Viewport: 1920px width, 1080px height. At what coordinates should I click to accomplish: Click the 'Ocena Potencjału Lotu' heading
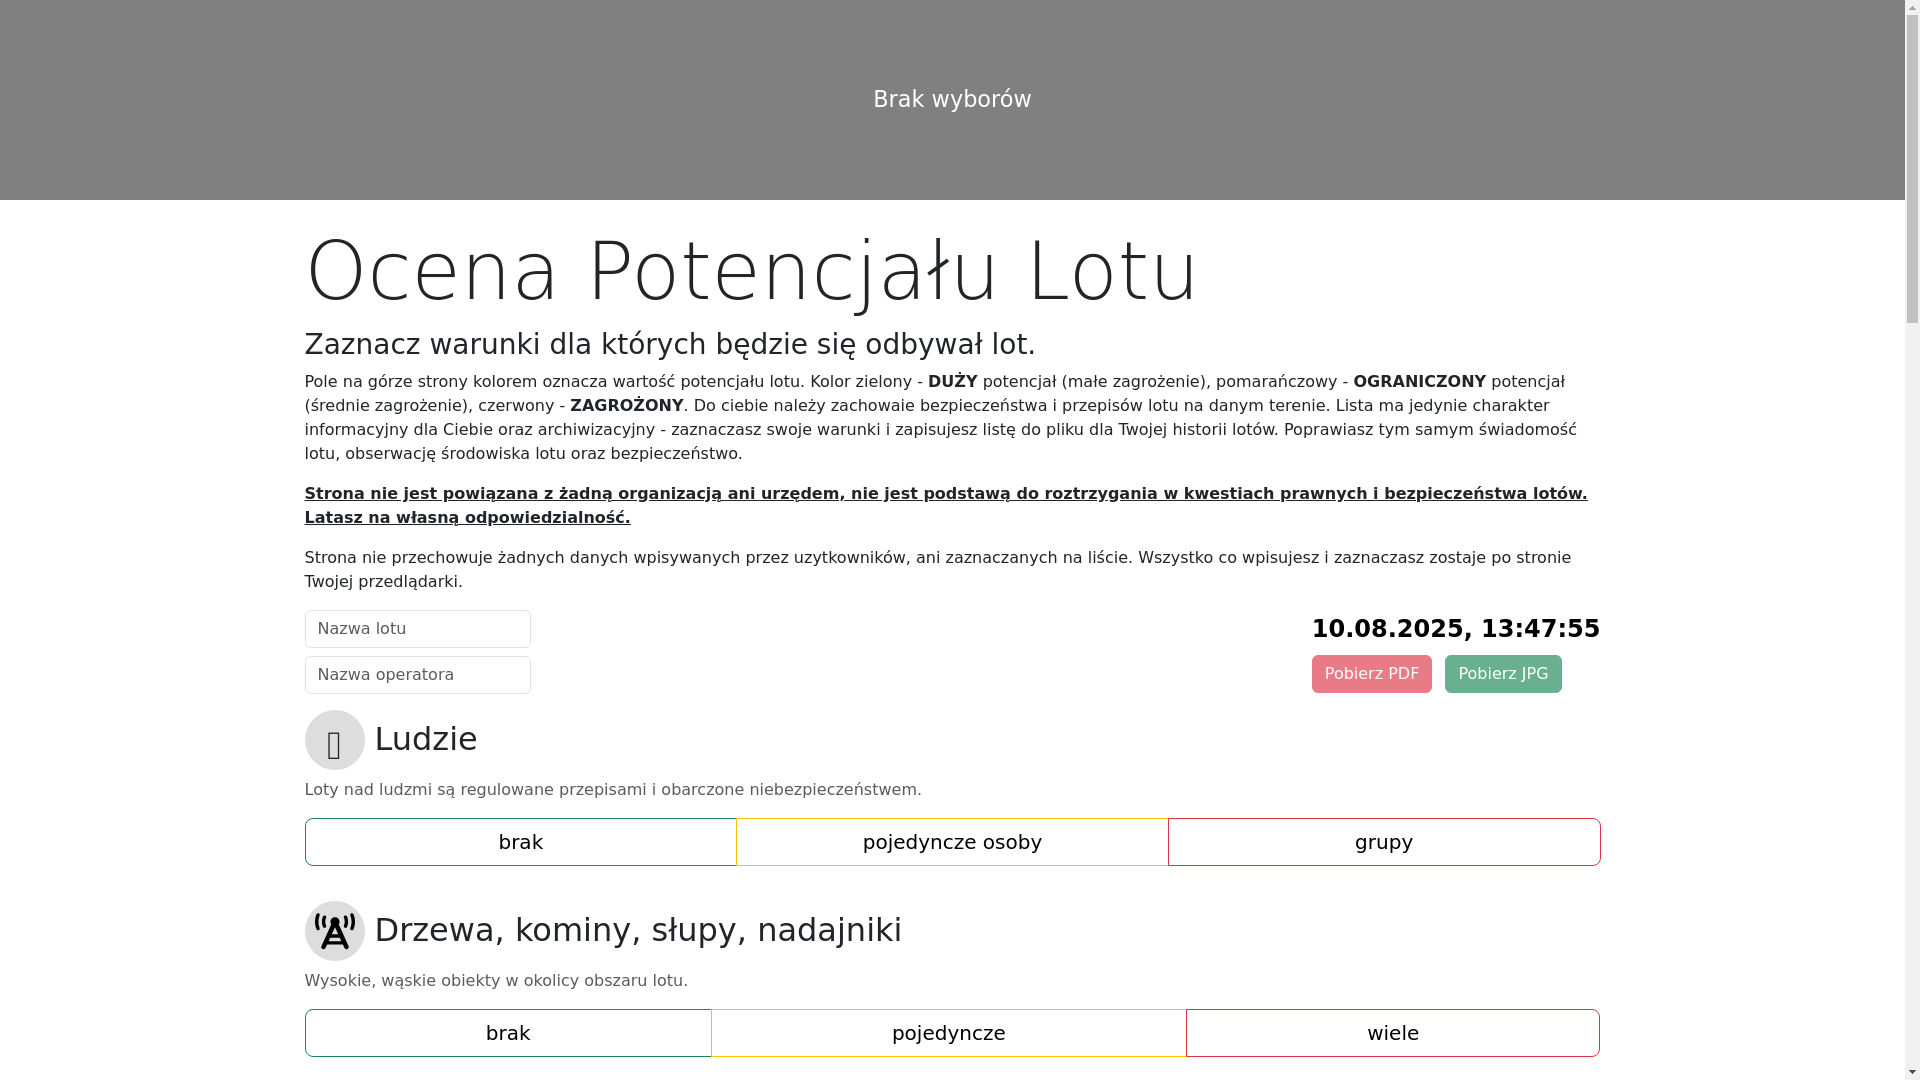coord(751,272)
